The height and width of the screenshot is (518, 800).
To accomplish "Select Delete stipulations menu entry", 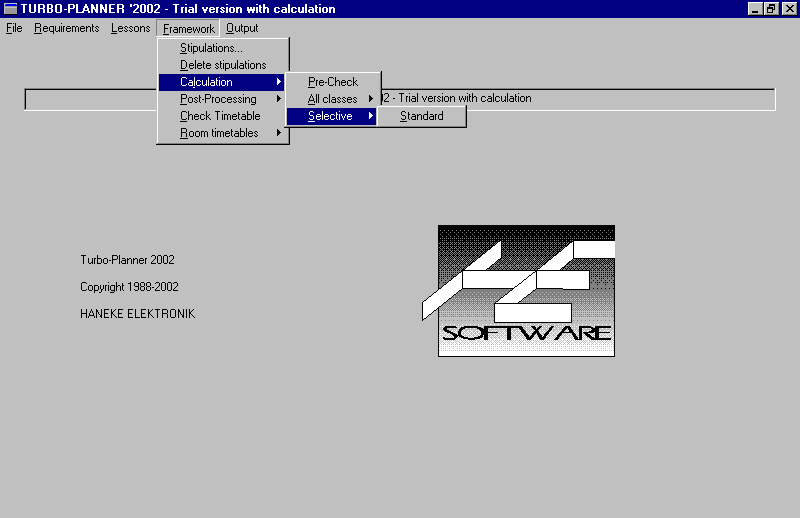I will point(222,65).
